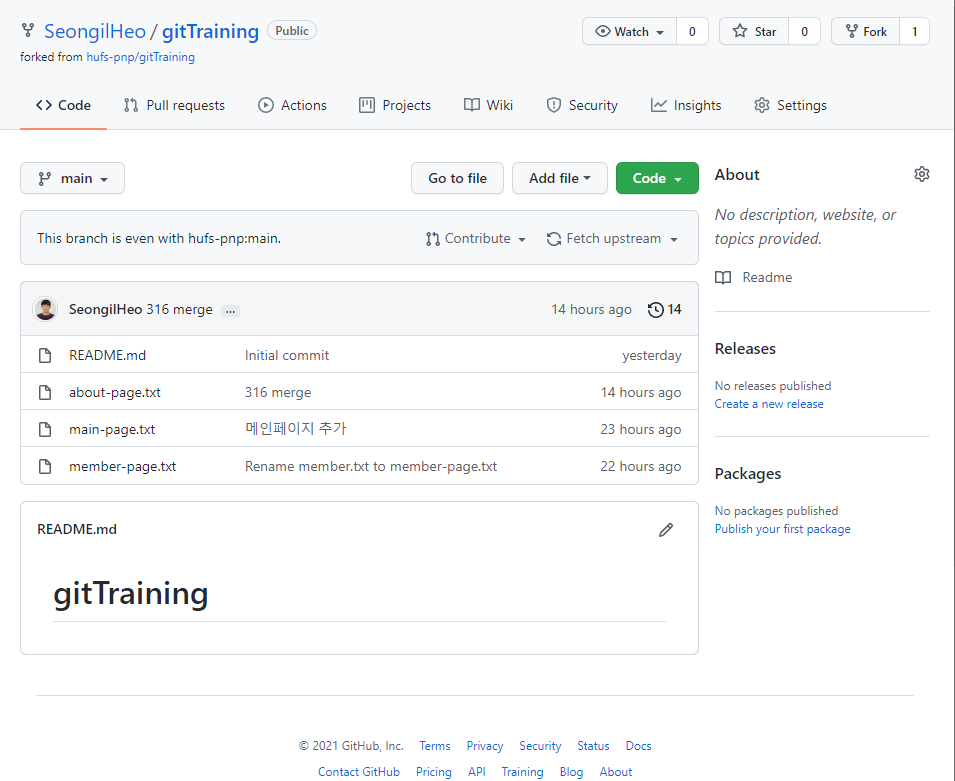This screenshot has width=955, height=781.
Task: Click the file icon beside about-page.txt
Action: (x=45, y=392)
